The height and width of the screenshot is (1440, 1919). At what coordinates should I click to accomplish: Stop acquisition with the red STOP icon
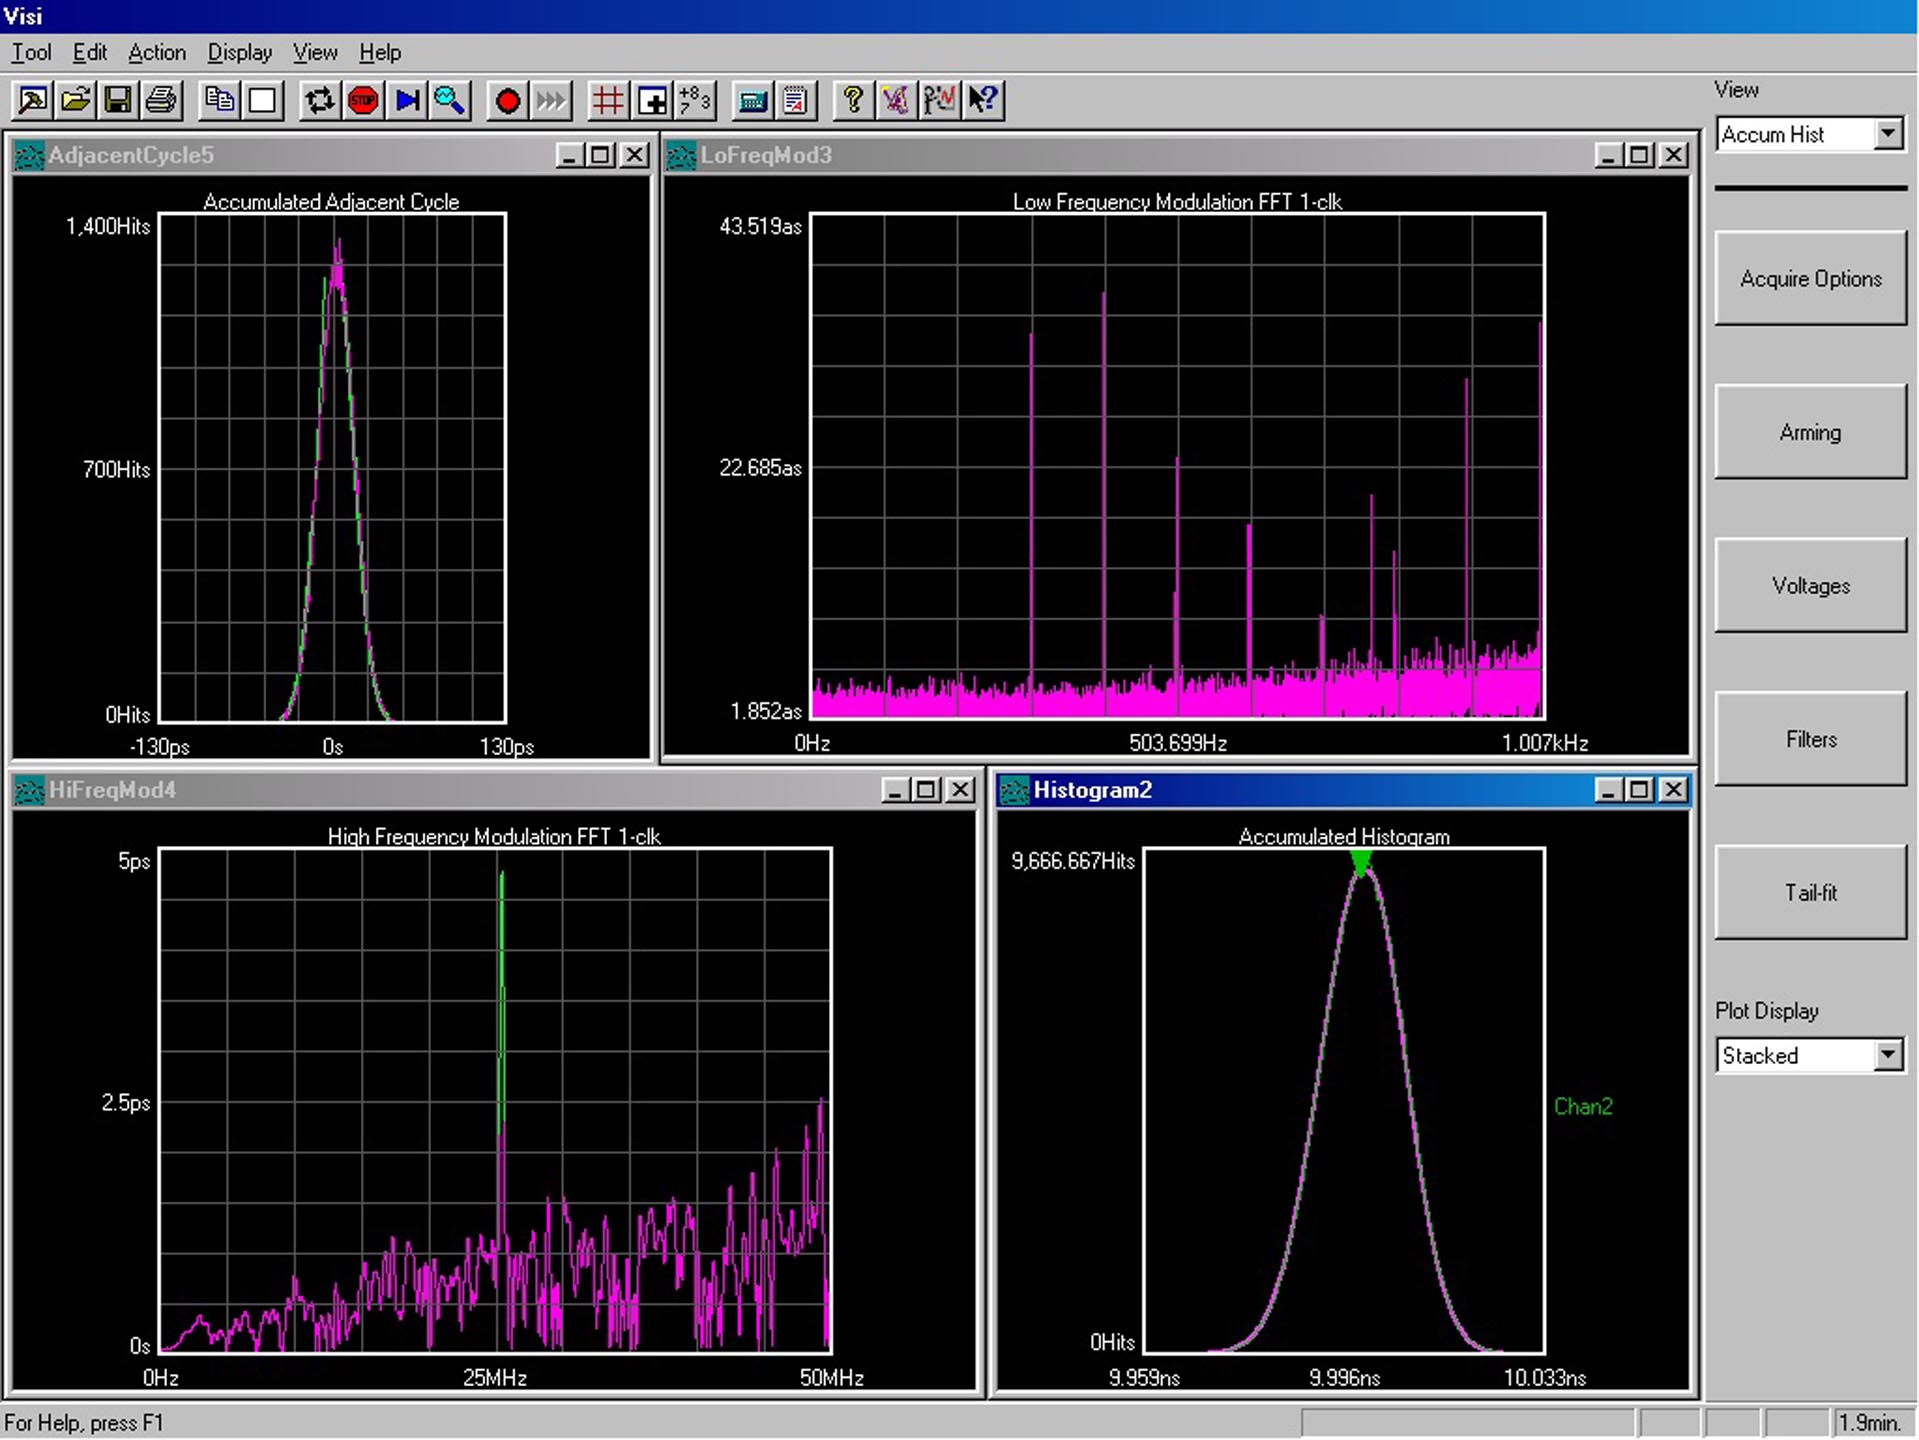(x=364, y=100)
